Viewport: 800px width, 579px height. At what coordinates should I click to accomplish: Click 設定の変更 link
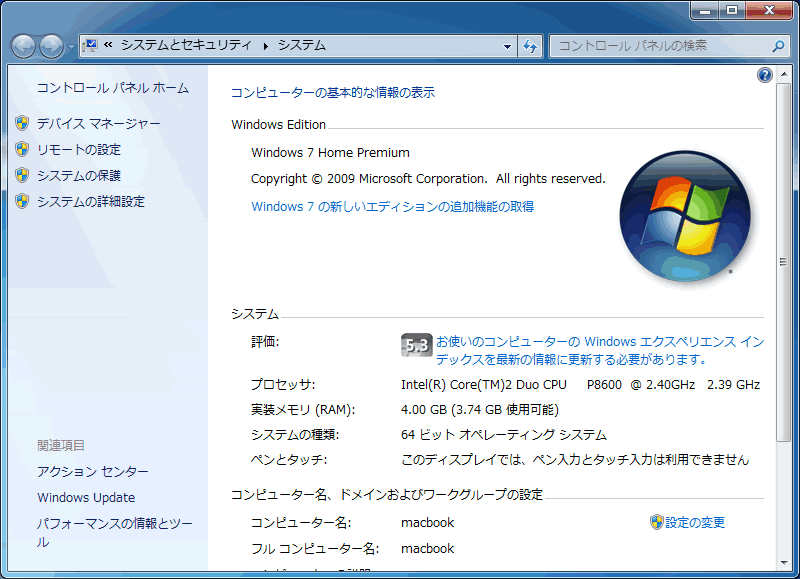tap(695, 522)
